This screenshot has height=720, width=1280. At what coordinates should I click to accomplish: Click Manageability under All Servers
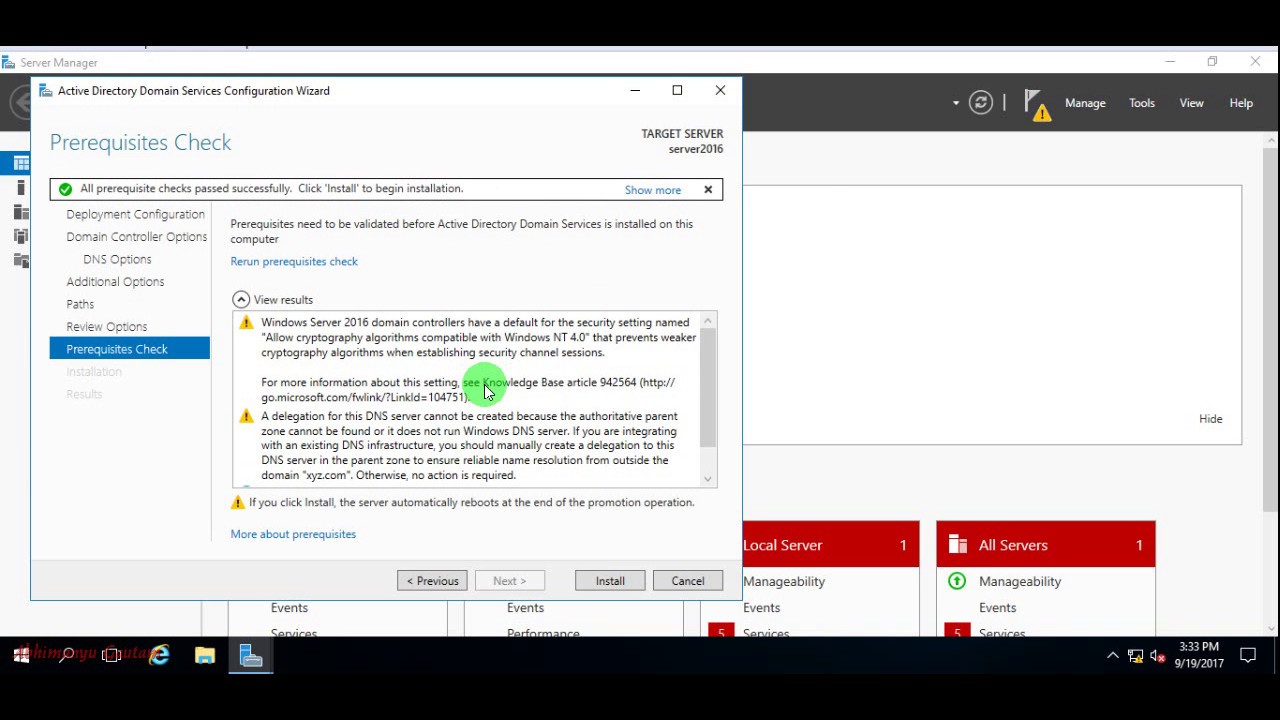coord(1020,581)
